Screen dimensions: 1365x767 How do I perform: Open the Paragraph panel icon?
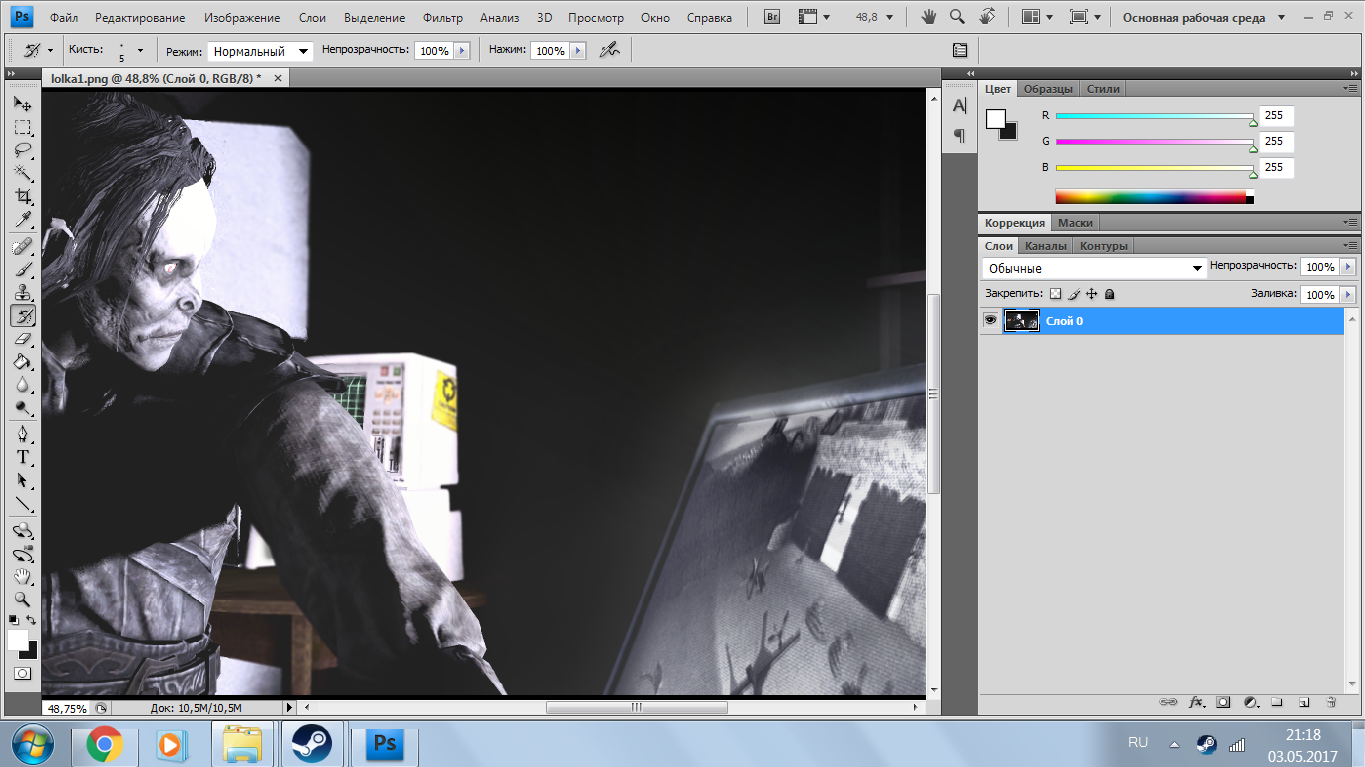959,135
